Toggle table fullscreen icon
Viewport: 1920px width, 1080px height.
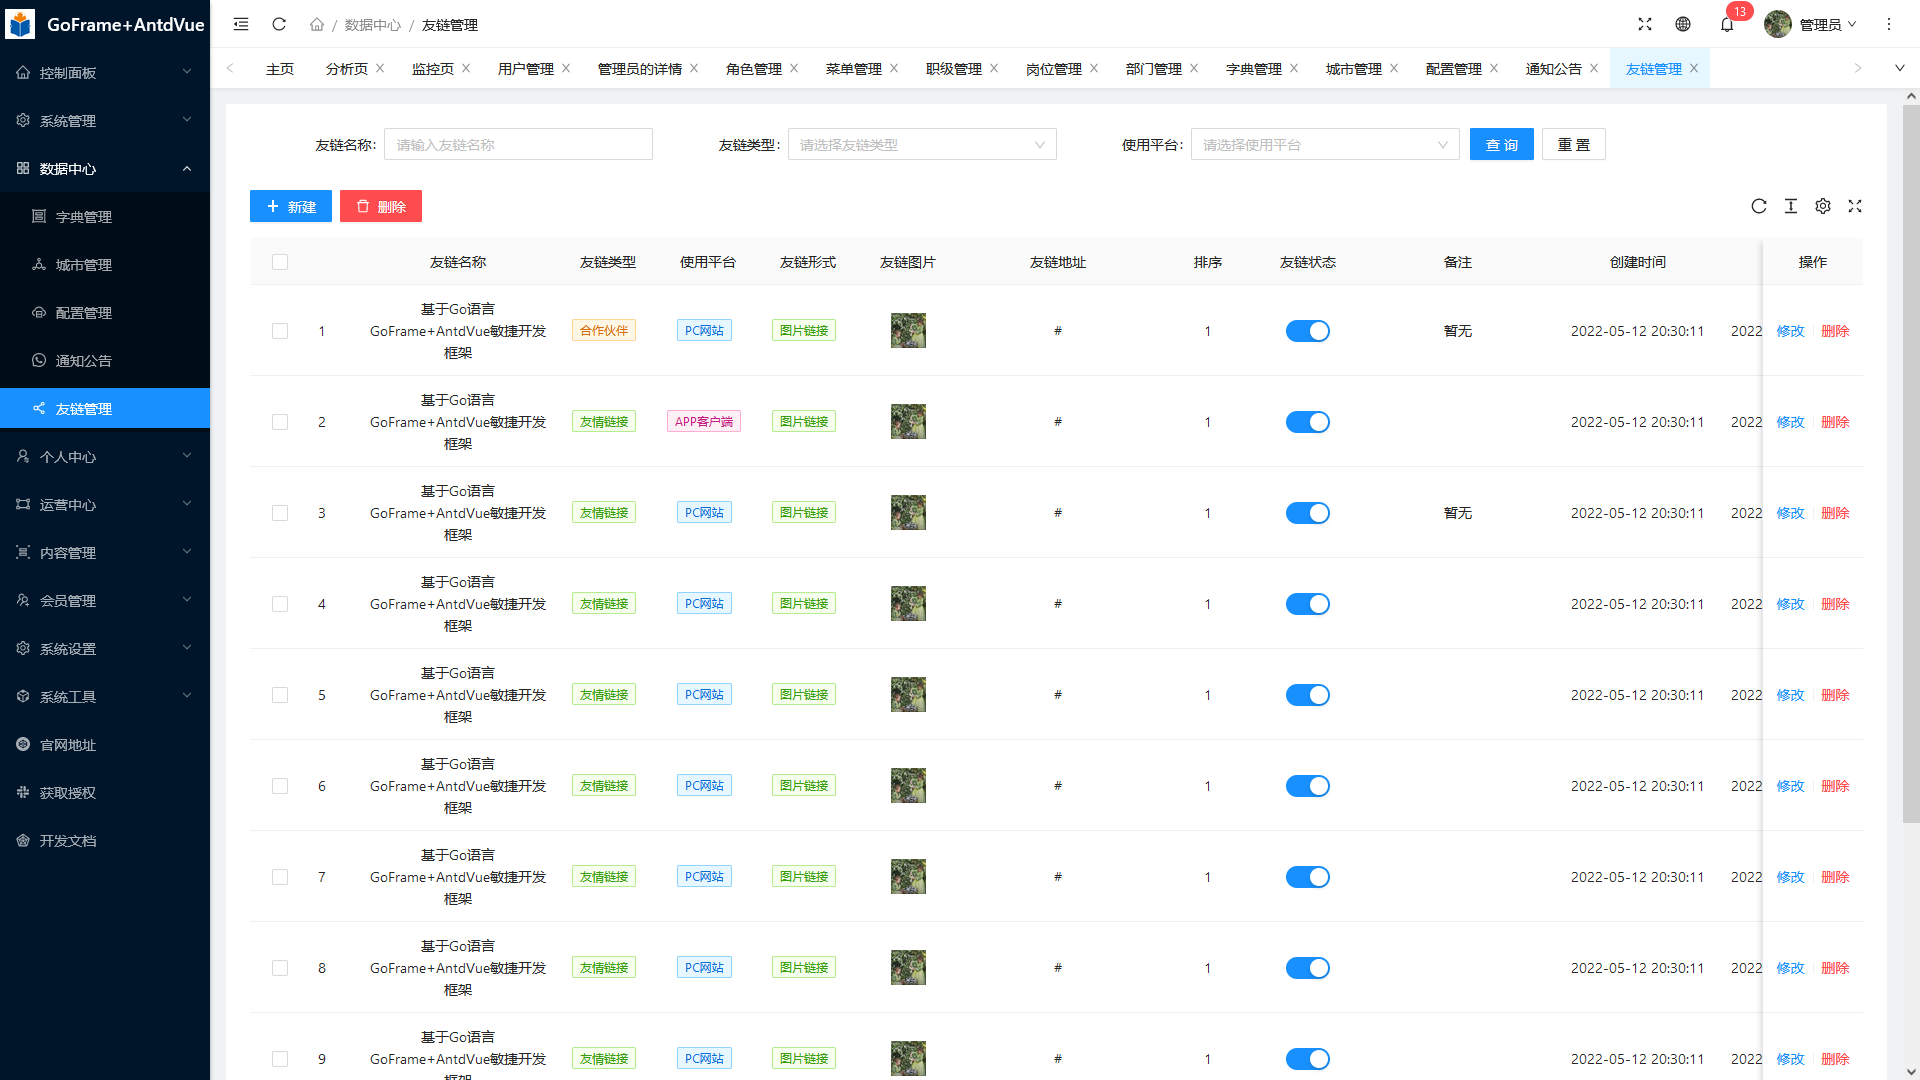(1855, 206)
